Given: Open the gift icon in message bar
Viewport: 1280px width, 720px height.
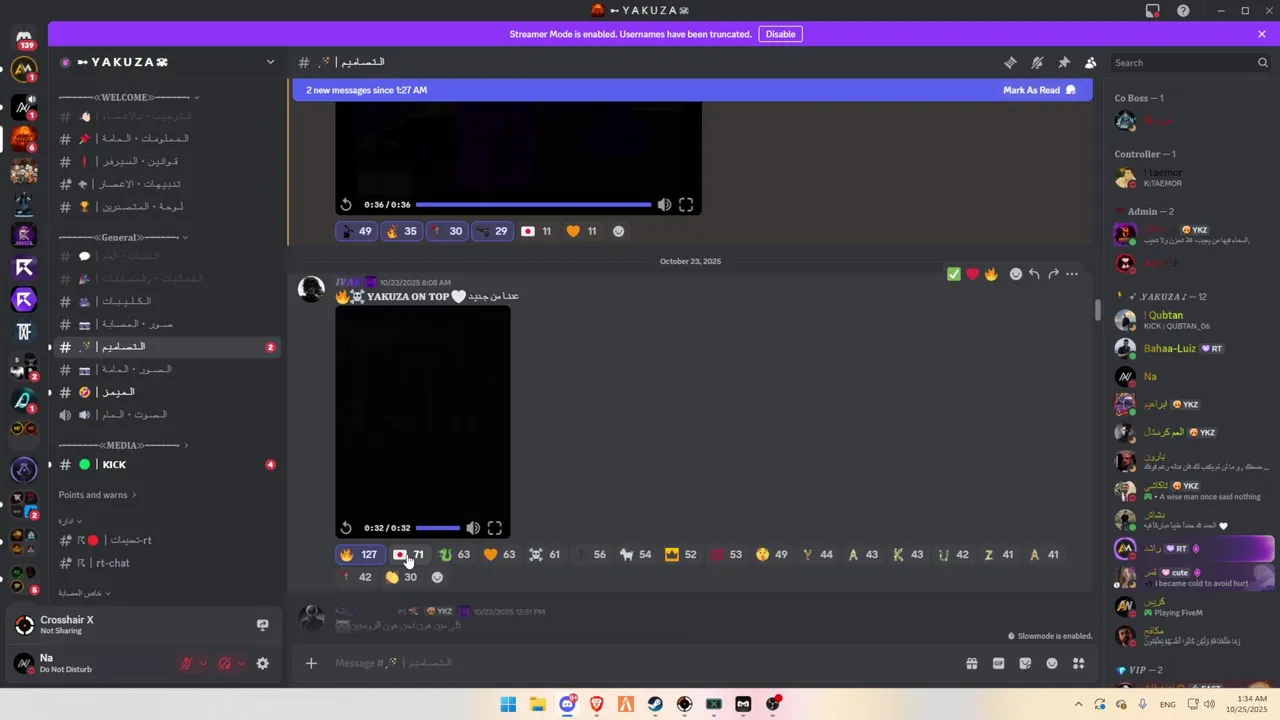Looking at the screenshot, I should point(971,663).
